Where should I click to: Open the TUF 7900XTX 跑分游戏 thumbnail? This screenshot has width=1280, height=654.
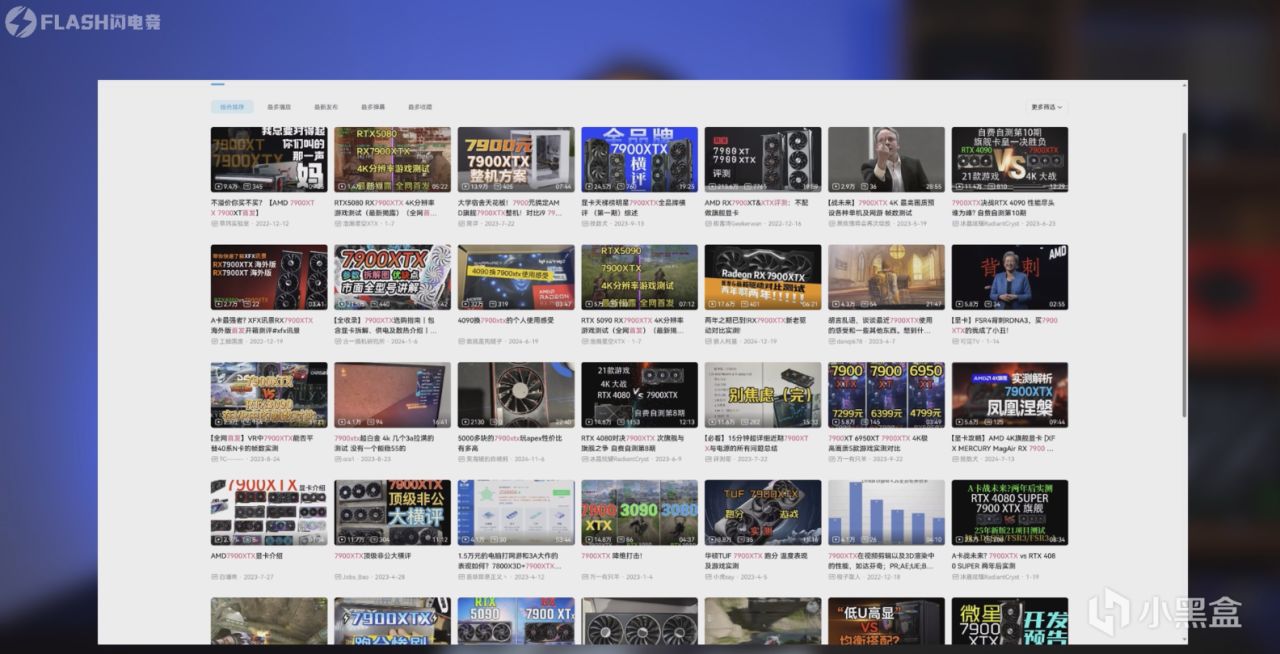[763, 513]
